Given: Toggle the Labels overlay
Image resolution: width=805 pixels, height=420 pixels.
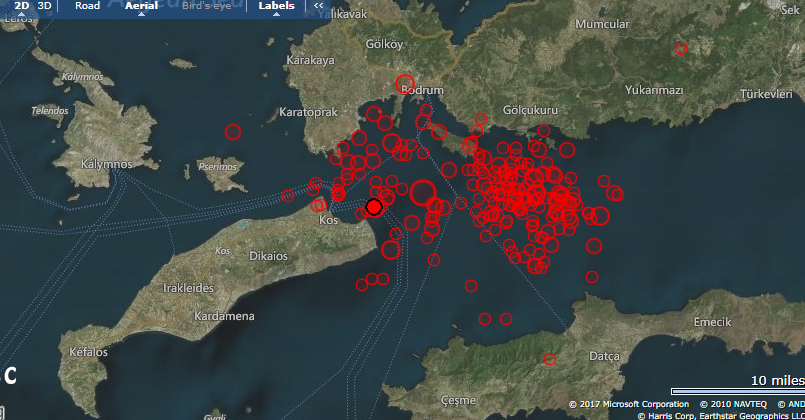Looking at the screenshot, I should point(276,6).
